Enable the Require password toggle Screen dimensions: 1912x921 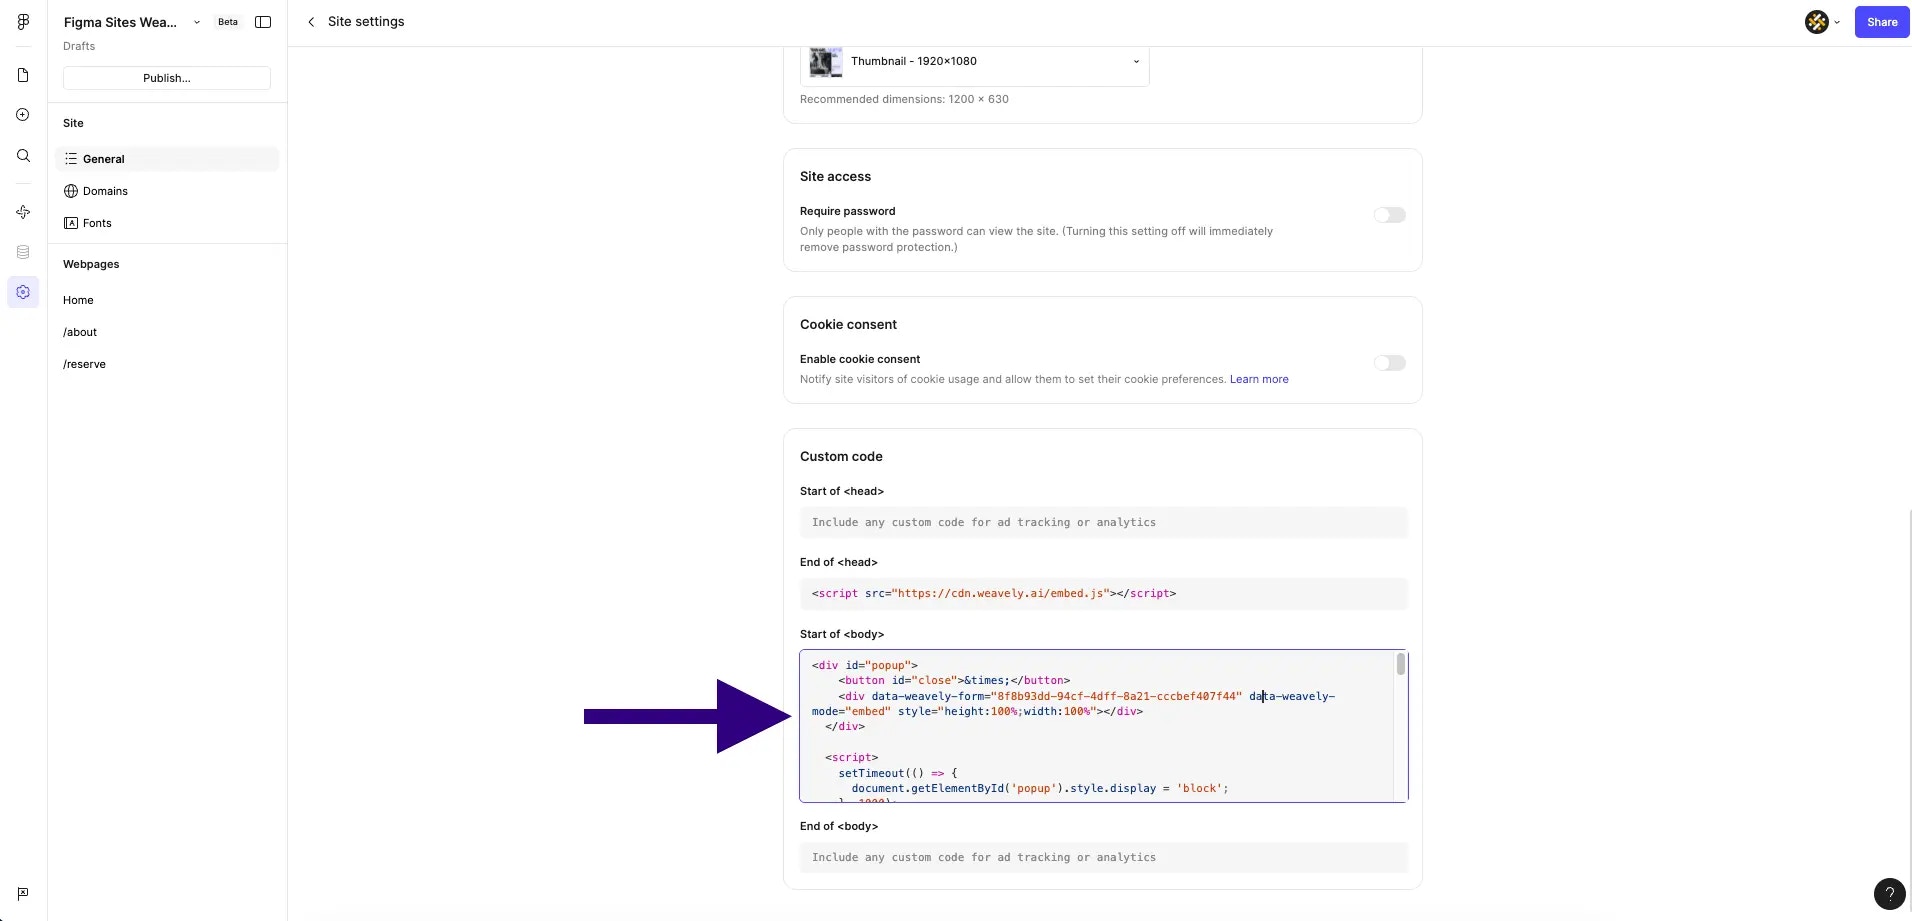point(1390,214)
